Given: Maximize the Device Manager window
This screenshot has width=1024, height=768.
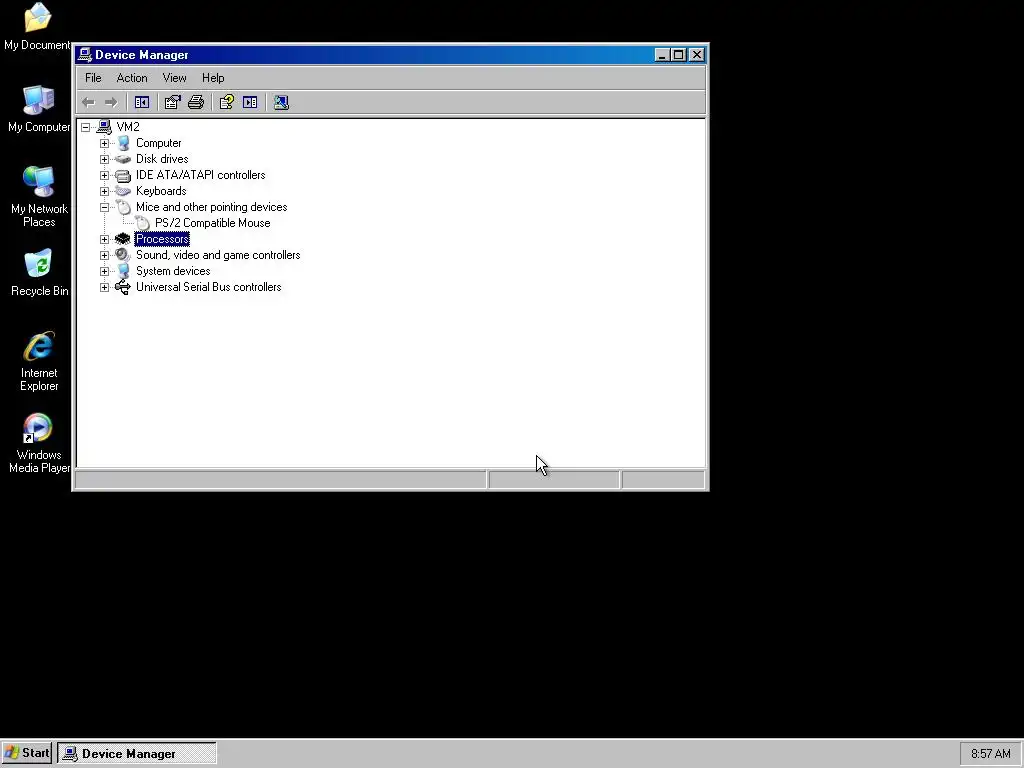Looking at the screenshot, I should click(x=679, y=55).
